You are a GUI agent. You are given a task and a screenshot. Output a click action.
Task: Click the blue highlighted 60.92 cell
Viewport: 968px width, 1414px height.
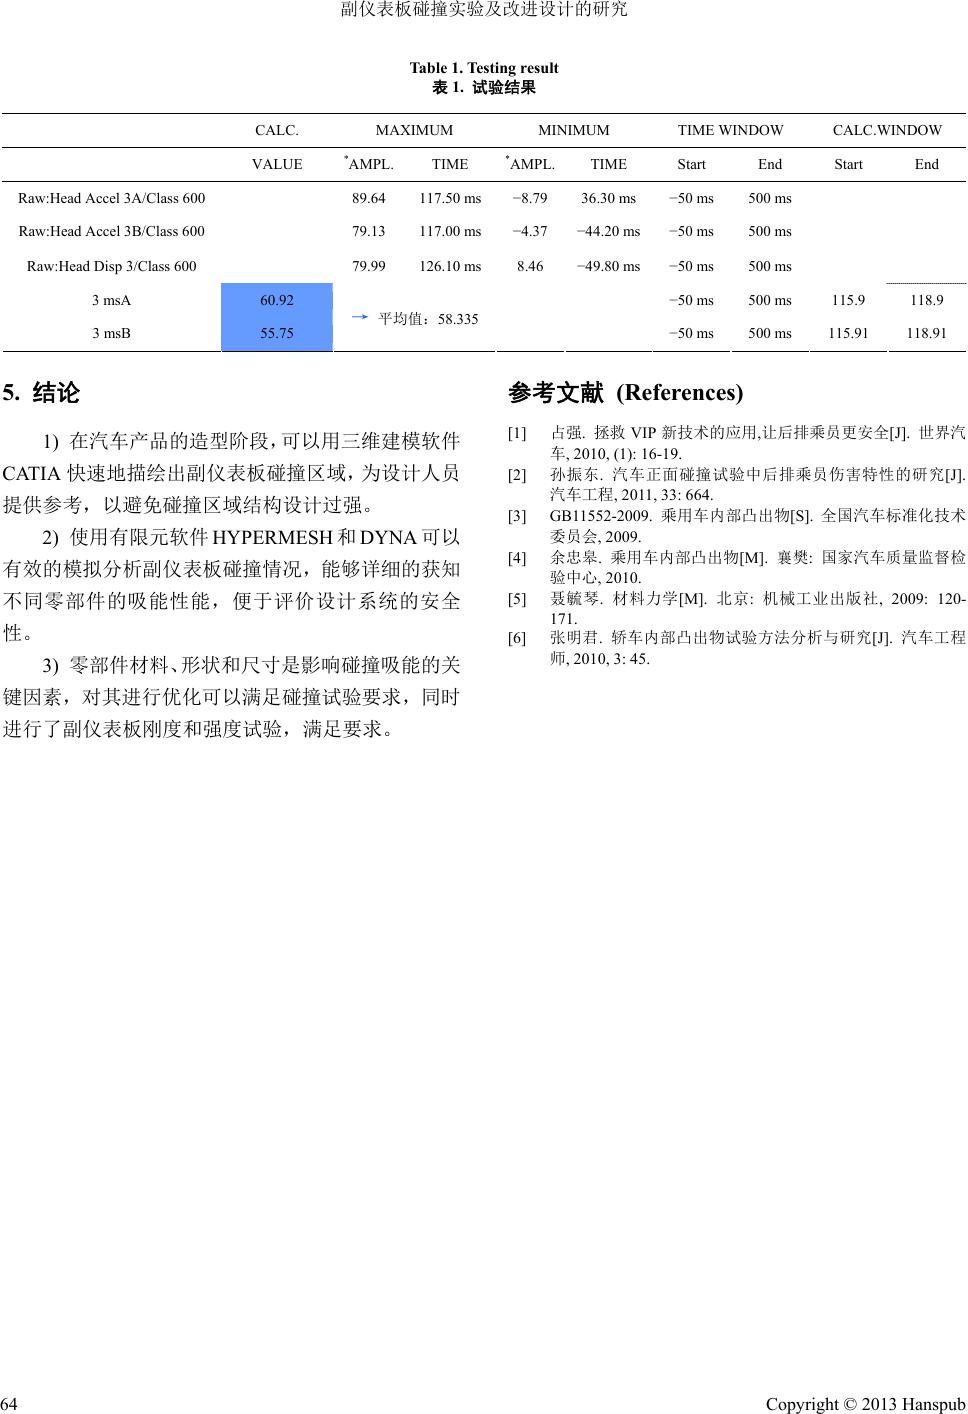tap(276, 300)
